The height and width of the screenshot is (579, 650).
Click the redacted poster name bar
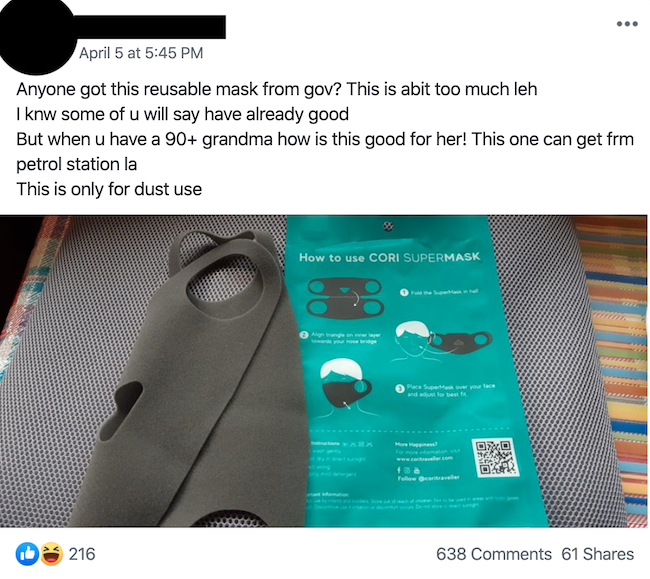point(149,27)
